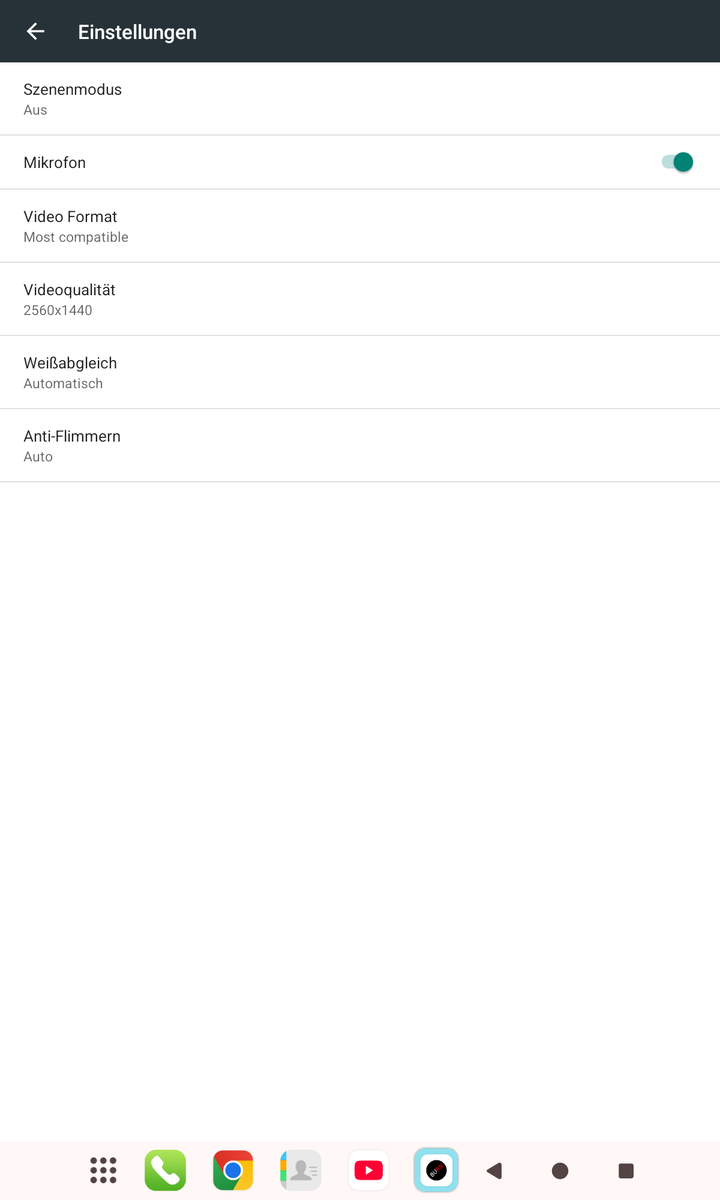
Task: Tap the Most compatible format value
Action: tap(76, 237)
